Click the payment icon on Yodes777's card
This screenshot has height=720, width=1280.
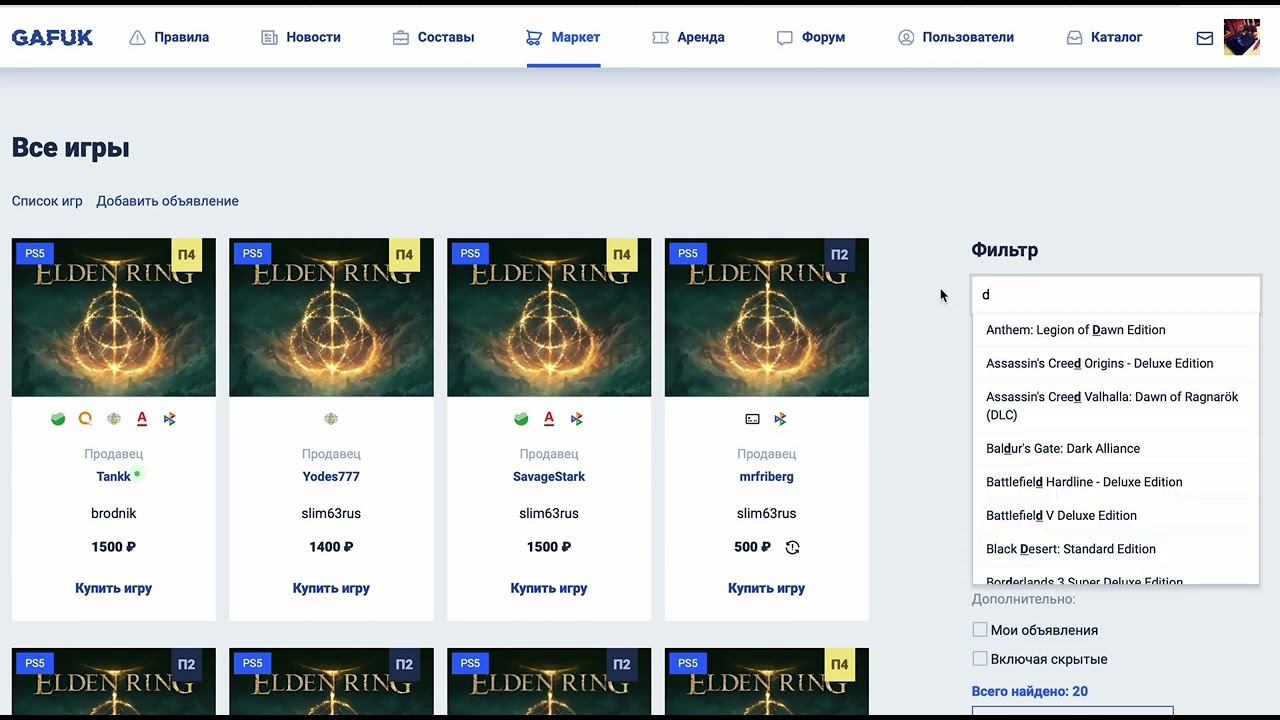(331, 419)
